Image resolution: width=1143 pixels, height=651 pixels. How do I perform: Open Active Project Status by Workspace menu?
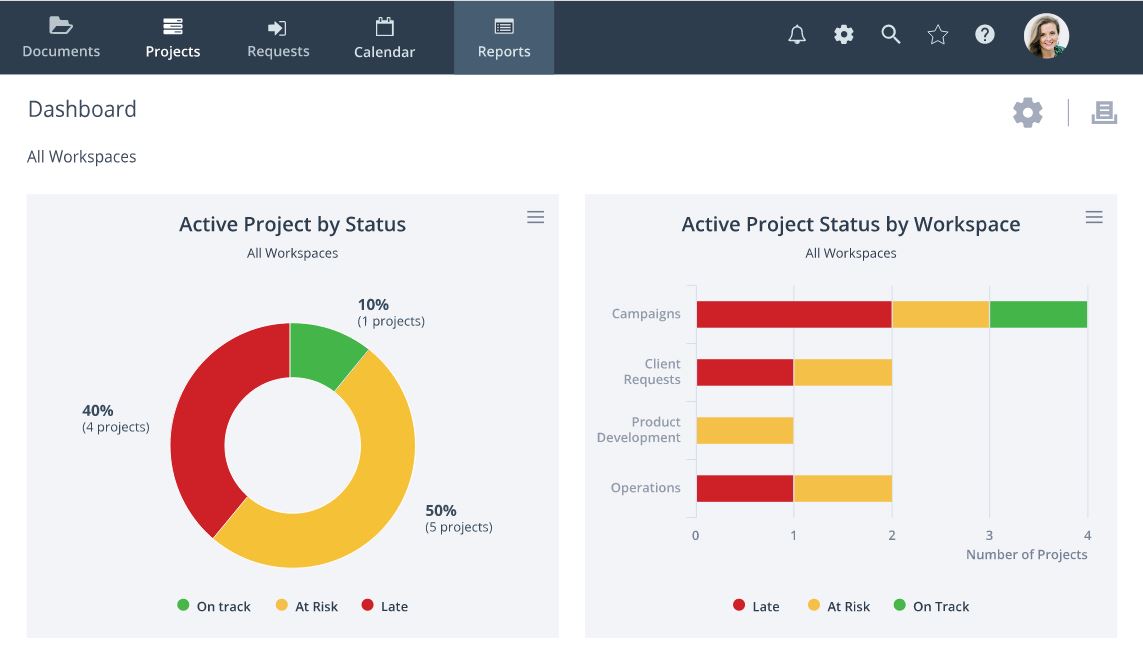(x=1094, y=217)
